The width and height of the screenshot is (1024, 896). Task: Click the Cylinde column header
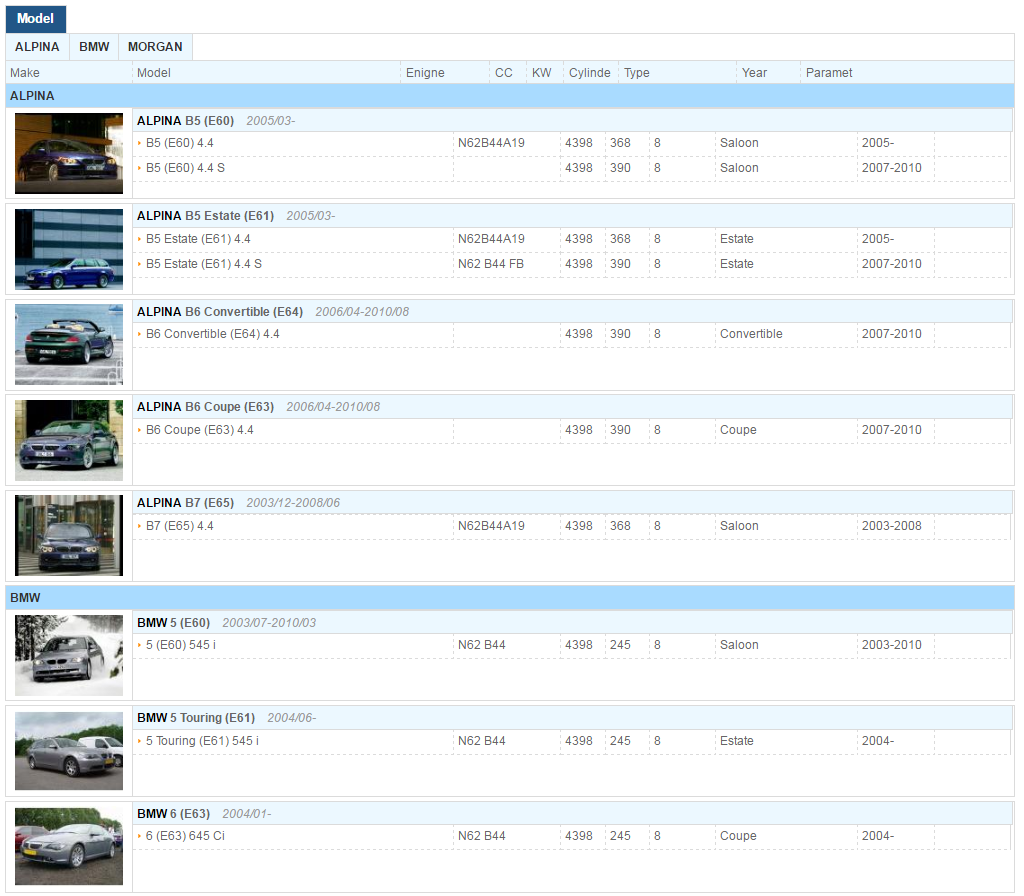pyautogui.click(x=589, y=72)
